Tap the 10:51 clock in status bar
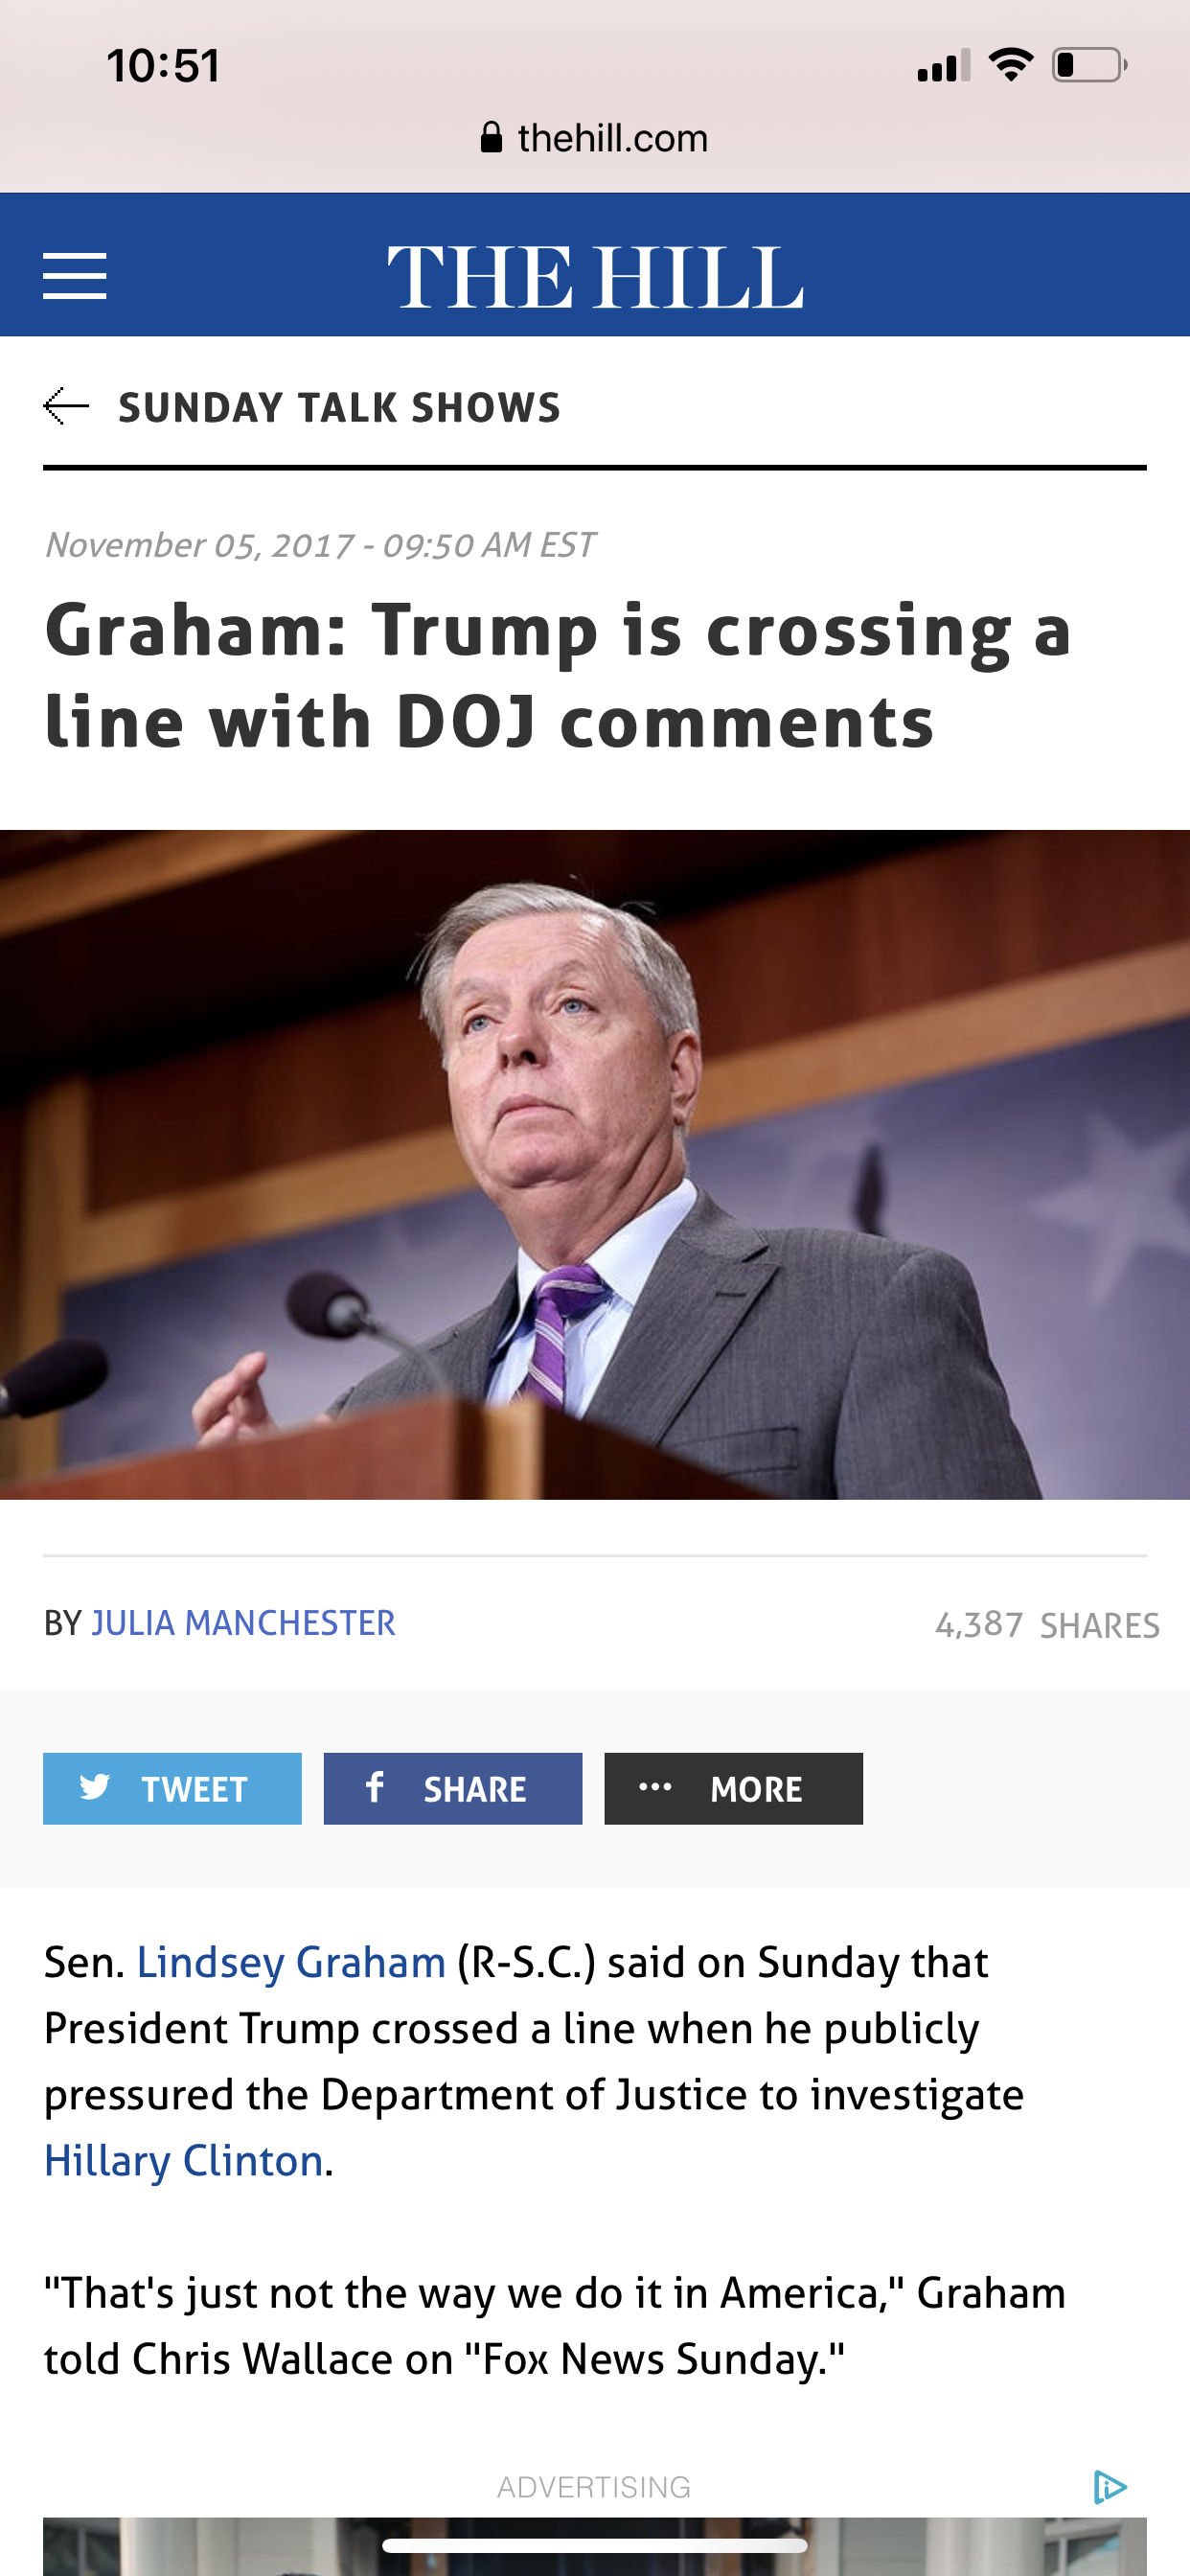Image resolution: width=1190 pixels, height=2576 pixels. 163,66
